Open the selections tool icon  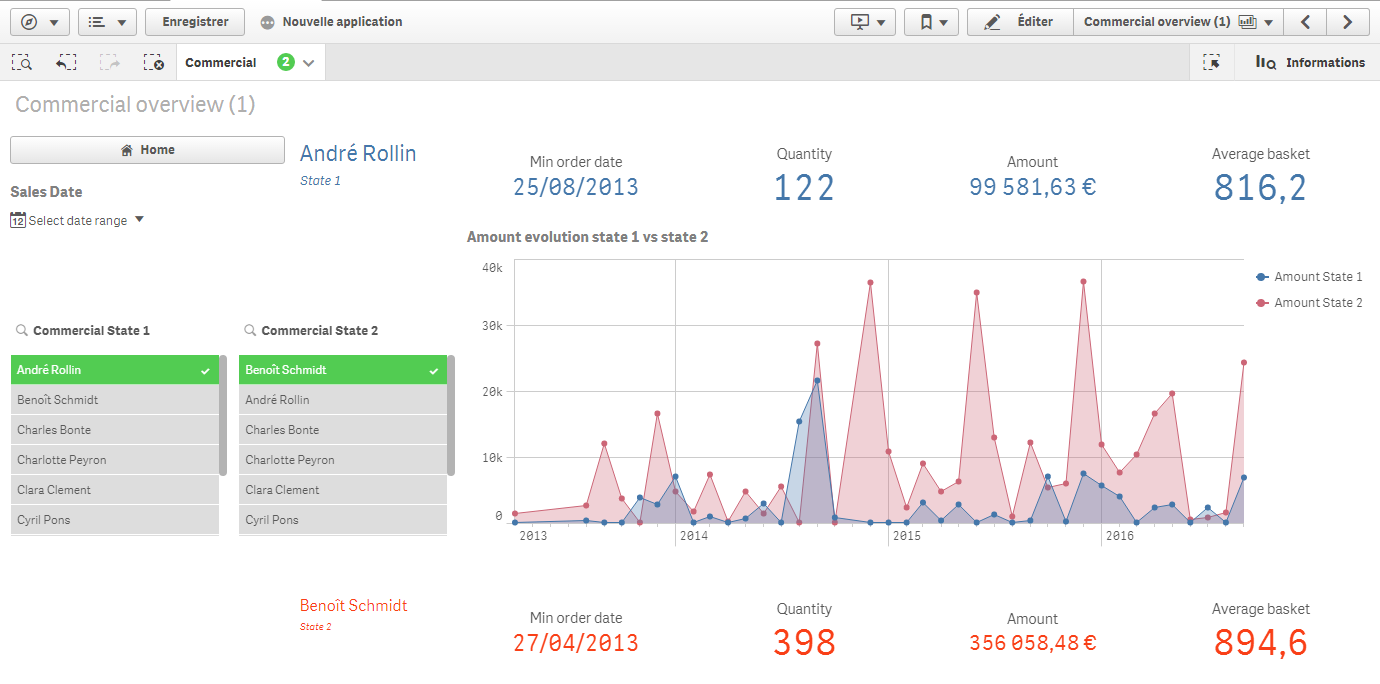(1212, 62)
